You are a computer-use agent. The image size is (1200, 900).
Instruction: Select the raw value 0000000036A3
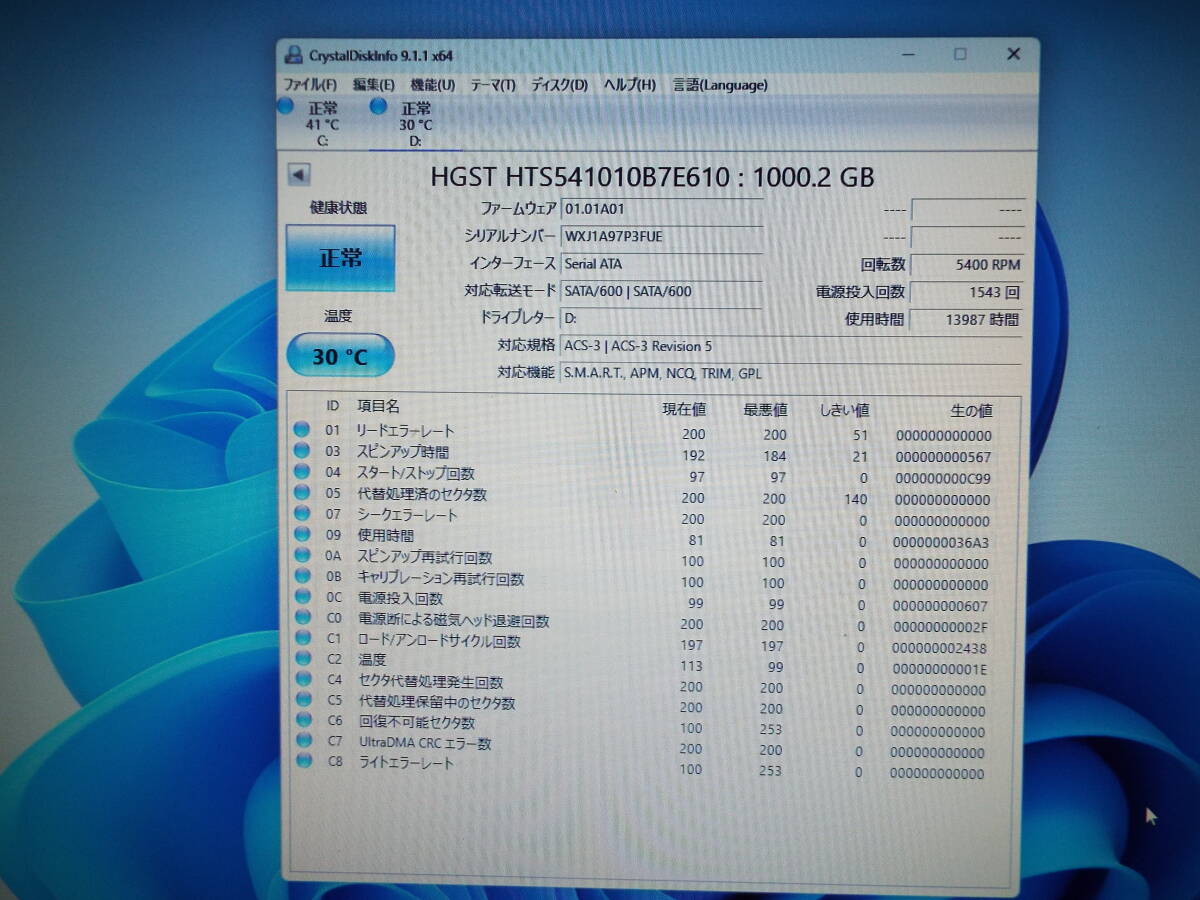coord(943,542)
